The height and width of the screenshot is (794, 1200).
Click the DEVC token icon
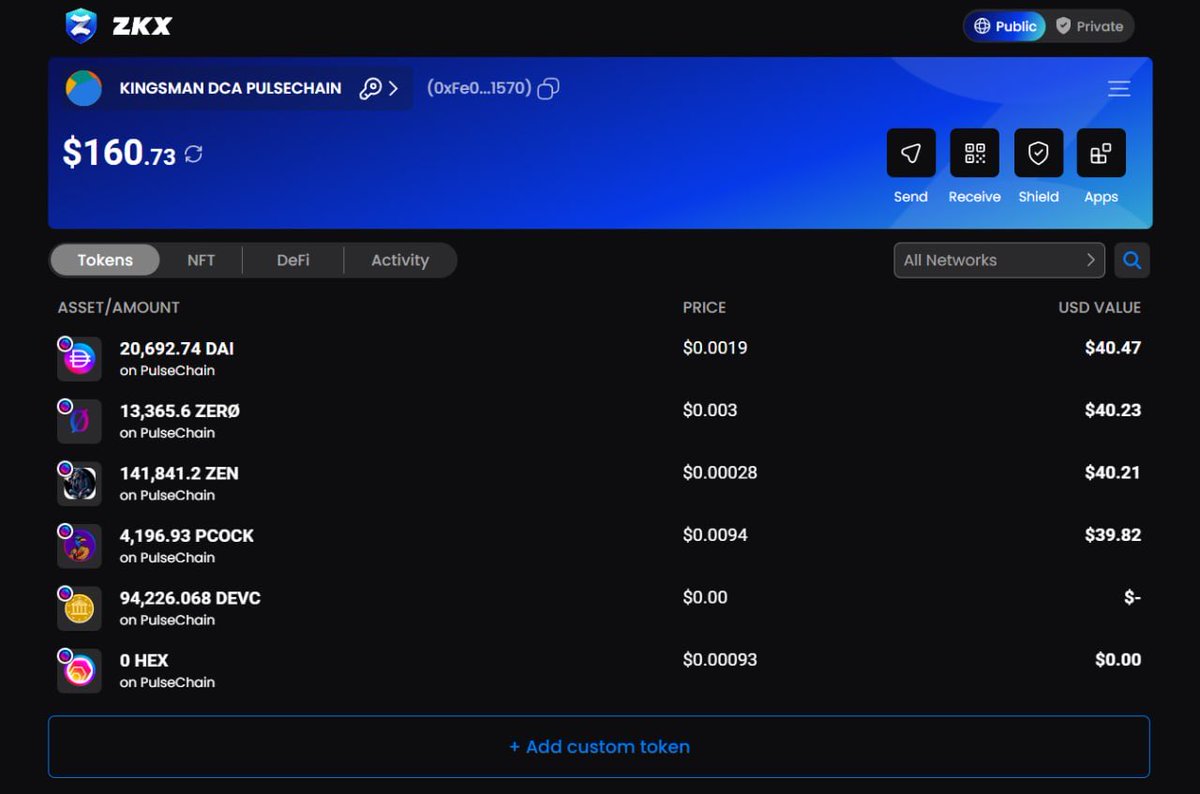click(x=79, y=608)
